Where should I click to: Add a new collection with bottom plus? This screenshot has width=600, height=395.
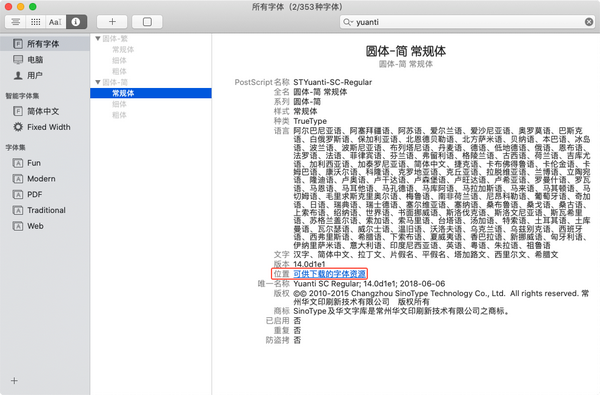14,381
